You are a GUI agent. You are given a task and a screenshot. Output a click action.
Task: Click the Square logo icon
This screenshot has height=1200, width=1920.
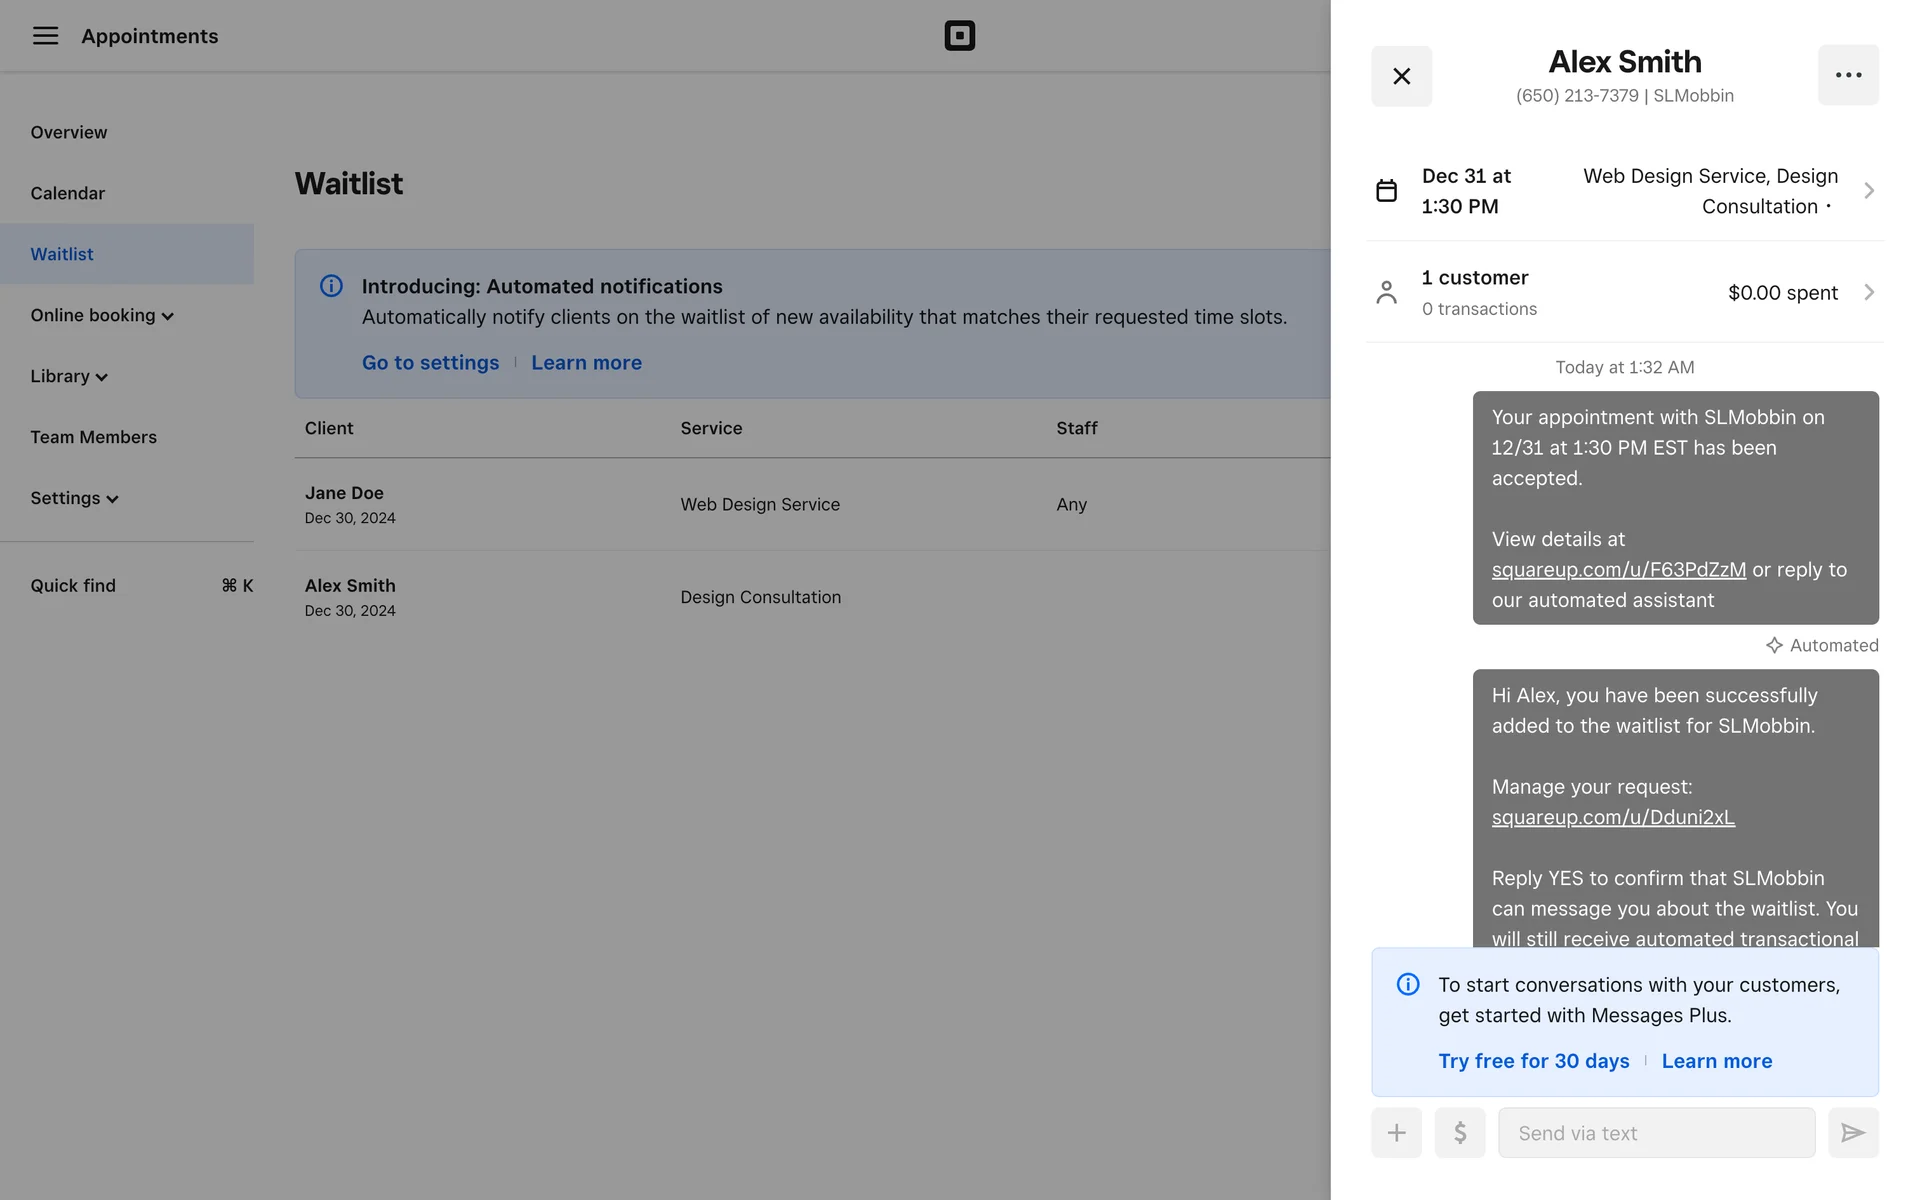tap(959, 36)
